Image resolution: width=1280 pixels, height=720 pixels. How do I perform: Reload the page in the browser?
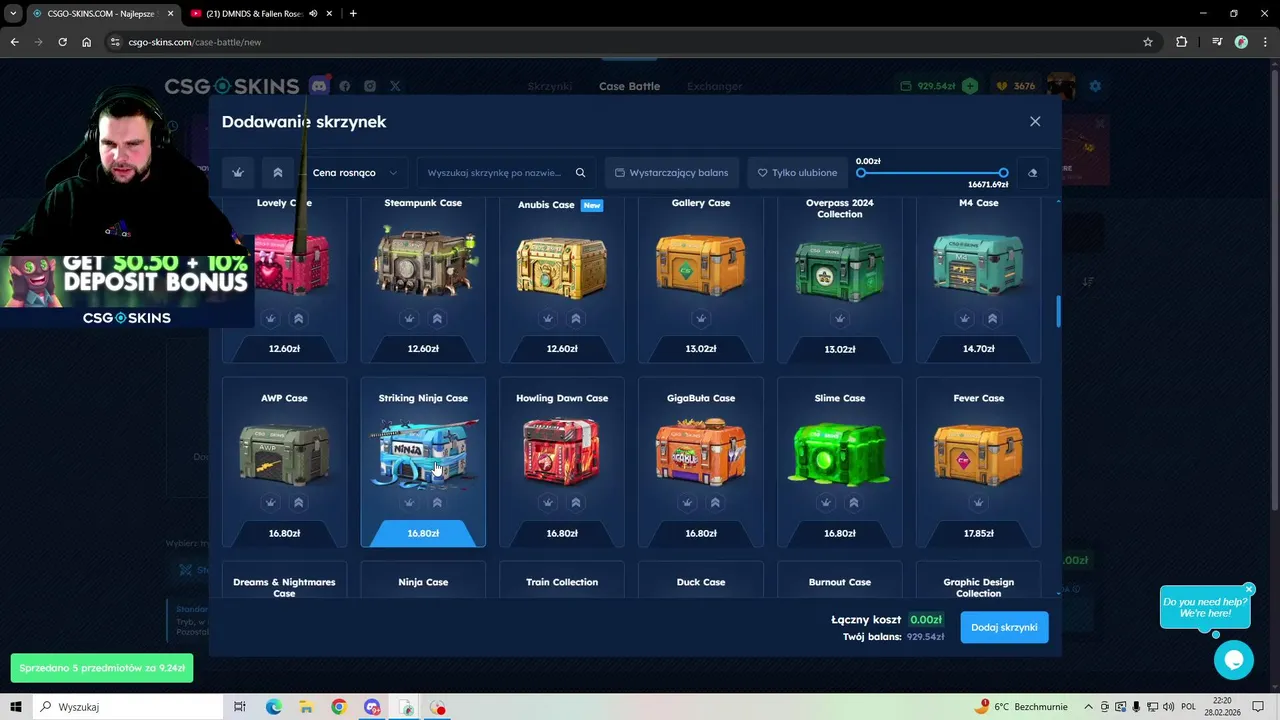(62, 42)
